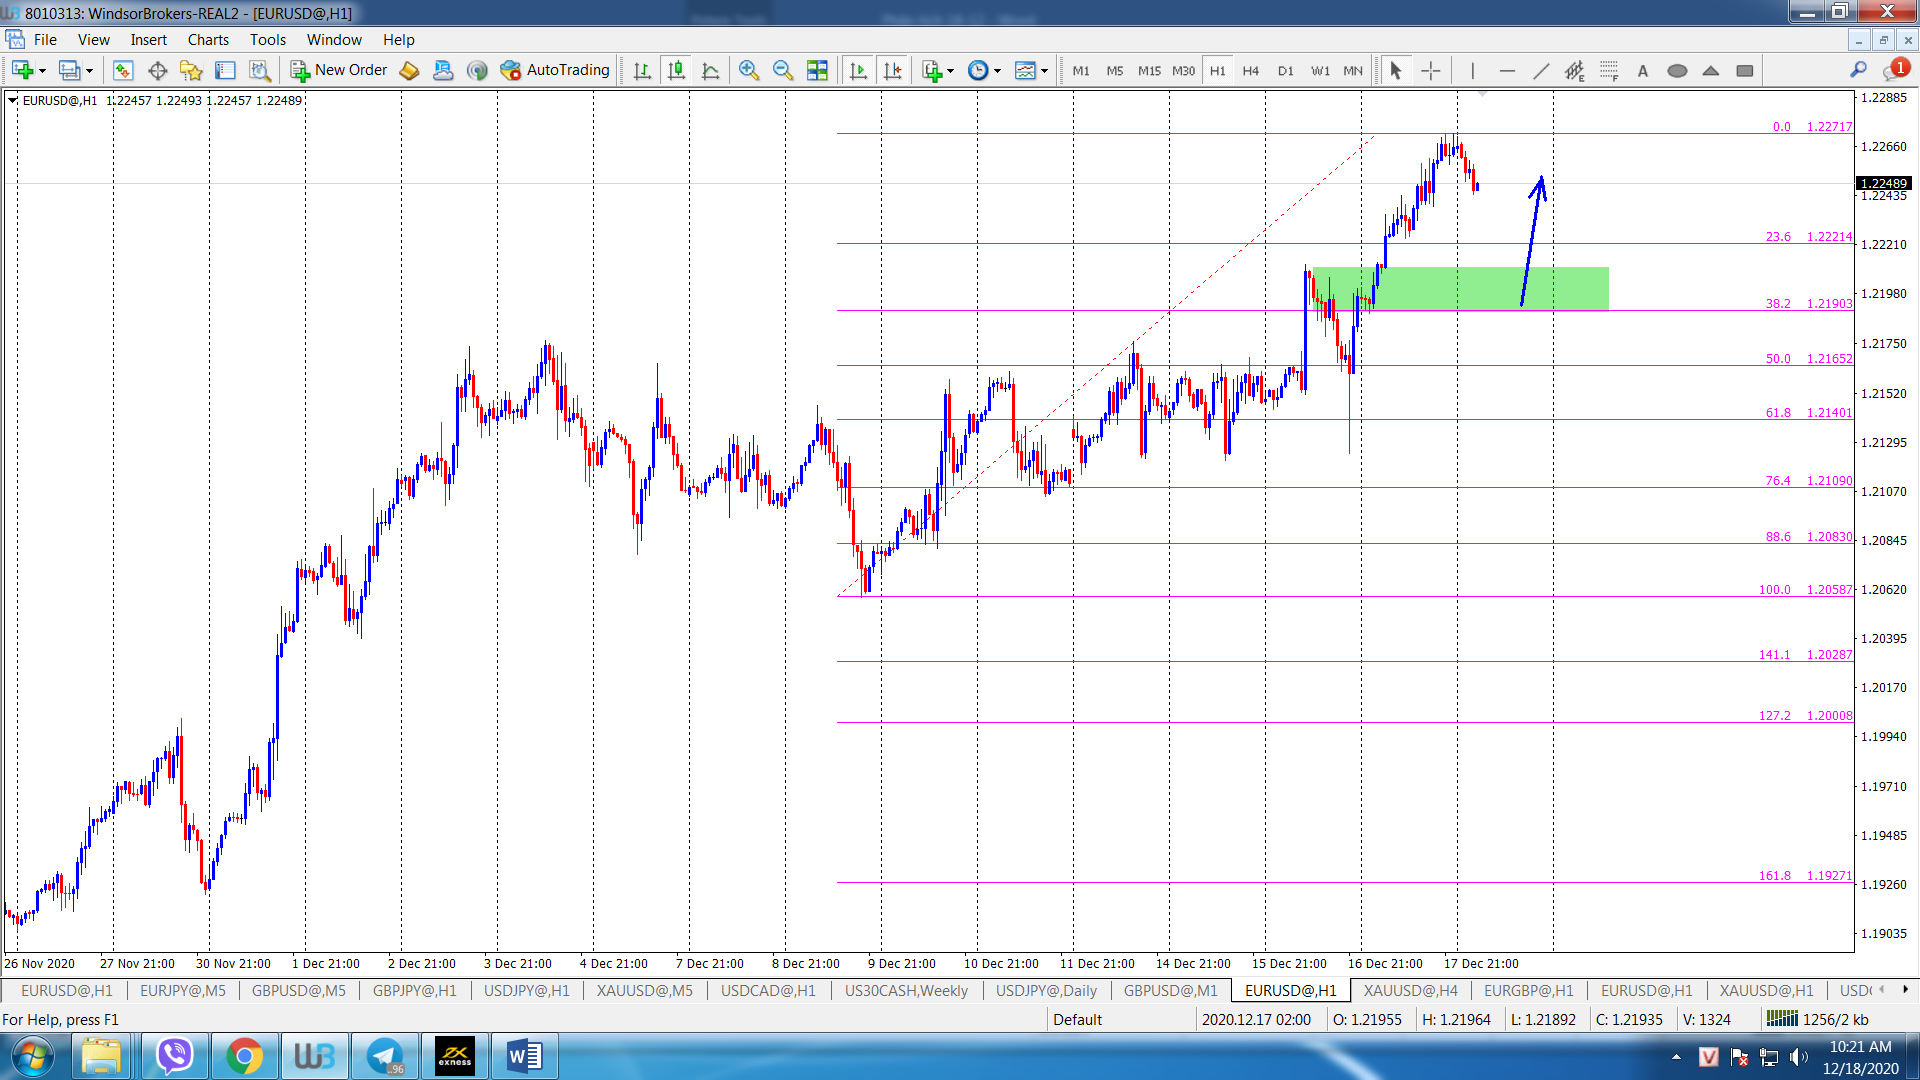This screenshot has width=1920, height=1080.
Task: Show hidden system tray icons
Action: click(x=1676, y=1057)
